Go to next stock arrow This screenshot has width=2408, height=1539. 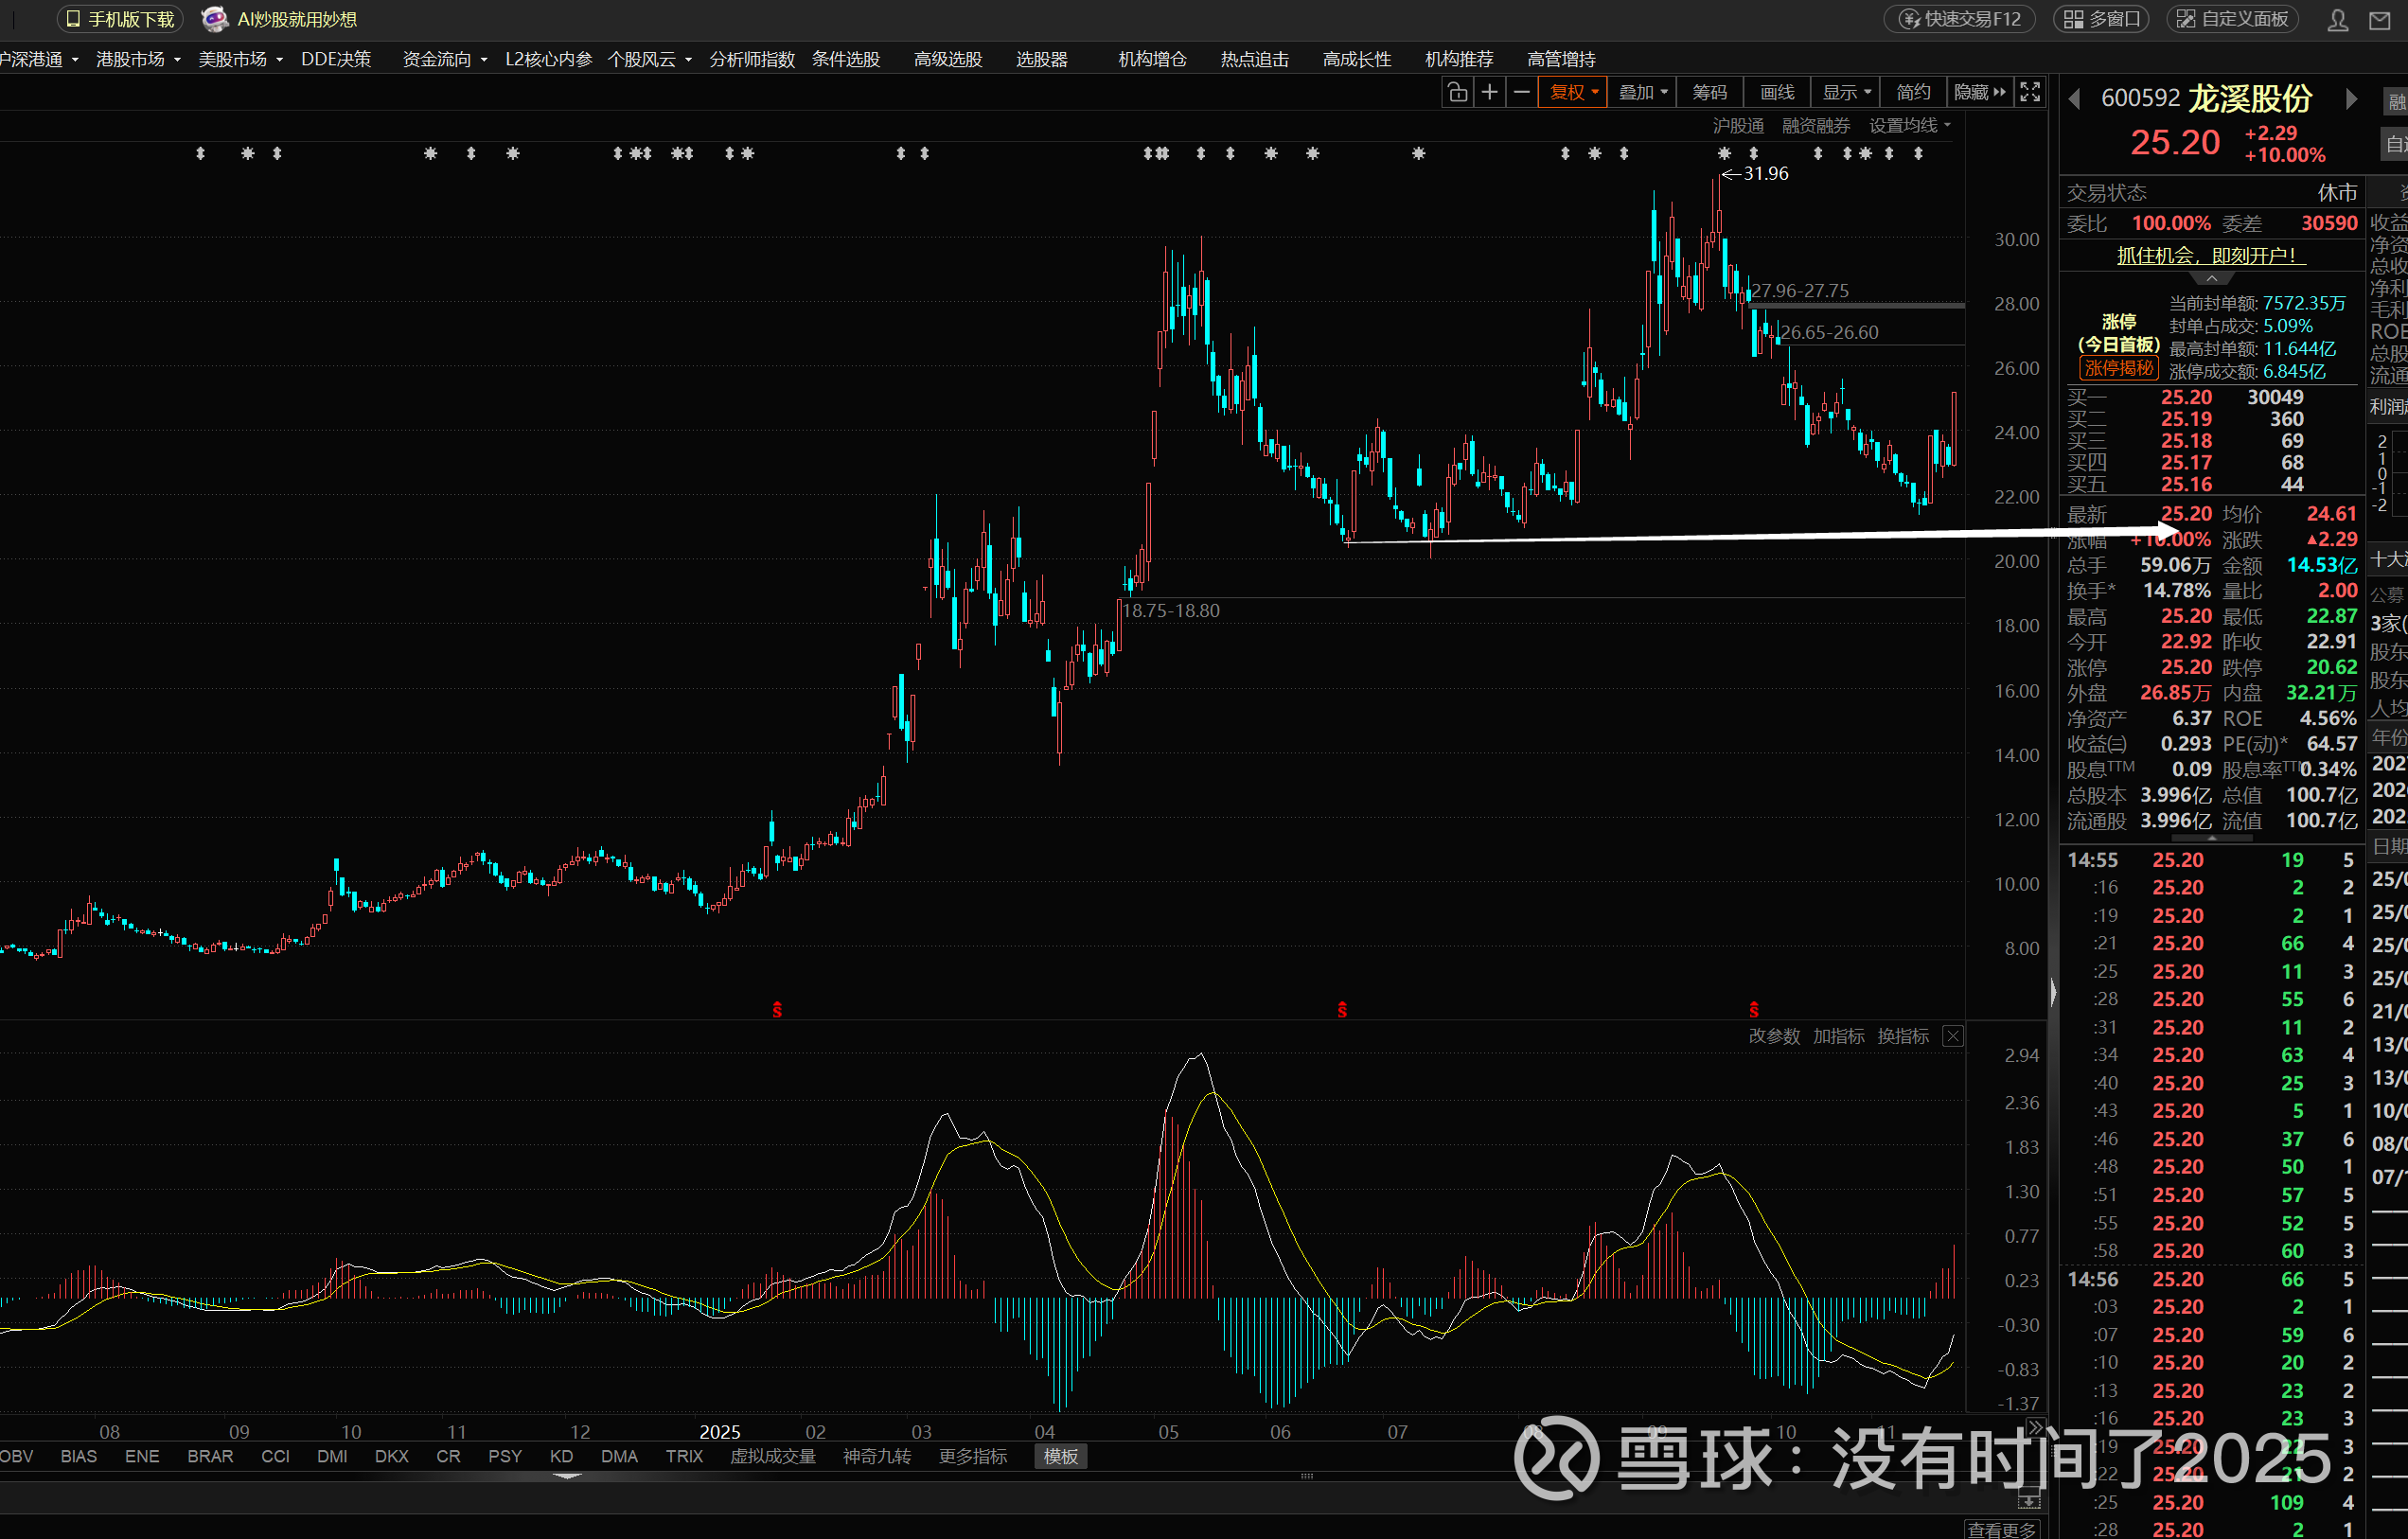(2351, 98)
